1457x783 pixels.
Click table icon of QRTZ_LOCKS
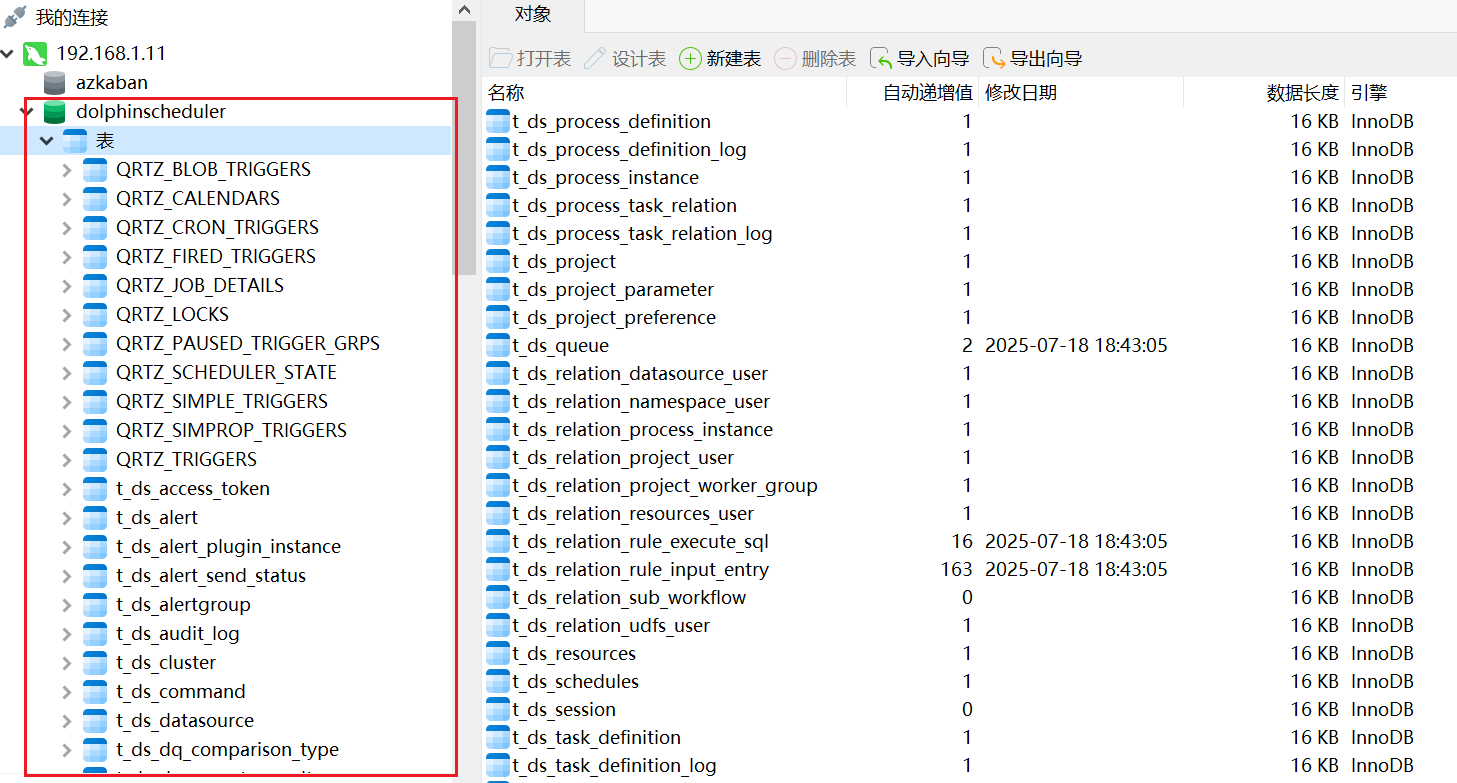[x=95, y=315]
